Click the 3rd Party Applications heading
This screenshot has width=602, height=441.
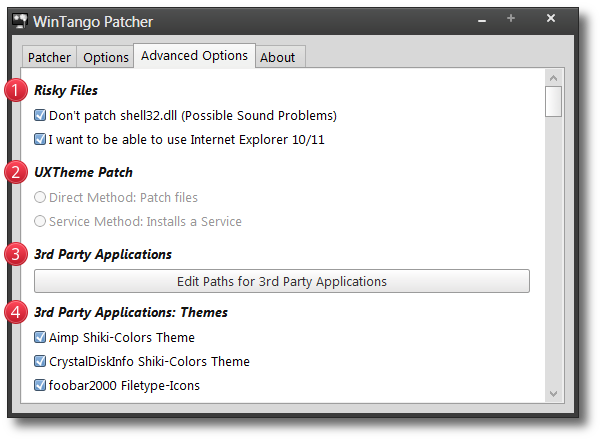point(103,254)
